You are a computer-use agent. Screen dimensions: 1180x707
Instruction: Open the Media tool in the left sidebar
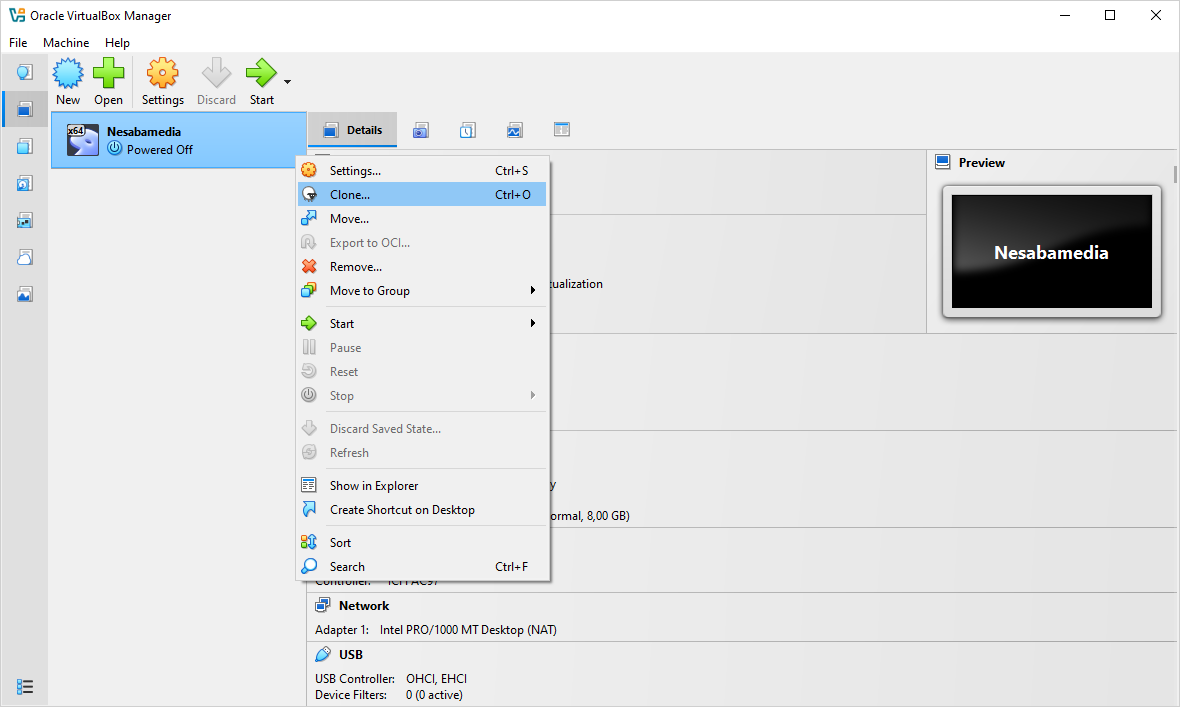pyautogui.click(x=25, y=183)
